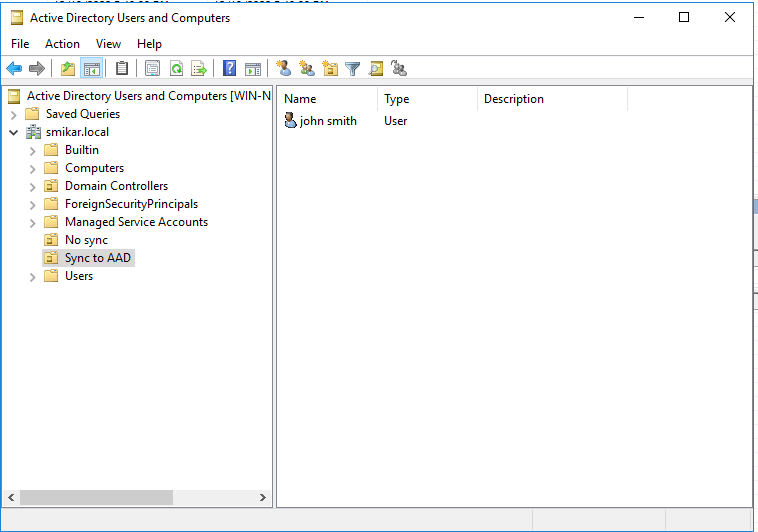758x532 pixels.
Task: Expand the Computers container
Action: coord(32,169)
